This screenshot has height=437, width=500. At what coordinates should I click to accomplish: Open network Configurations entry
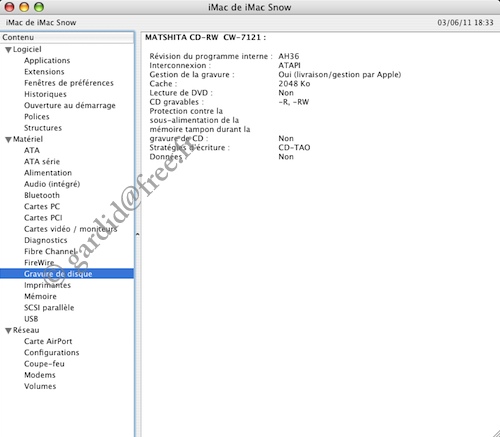pos(51,353)
